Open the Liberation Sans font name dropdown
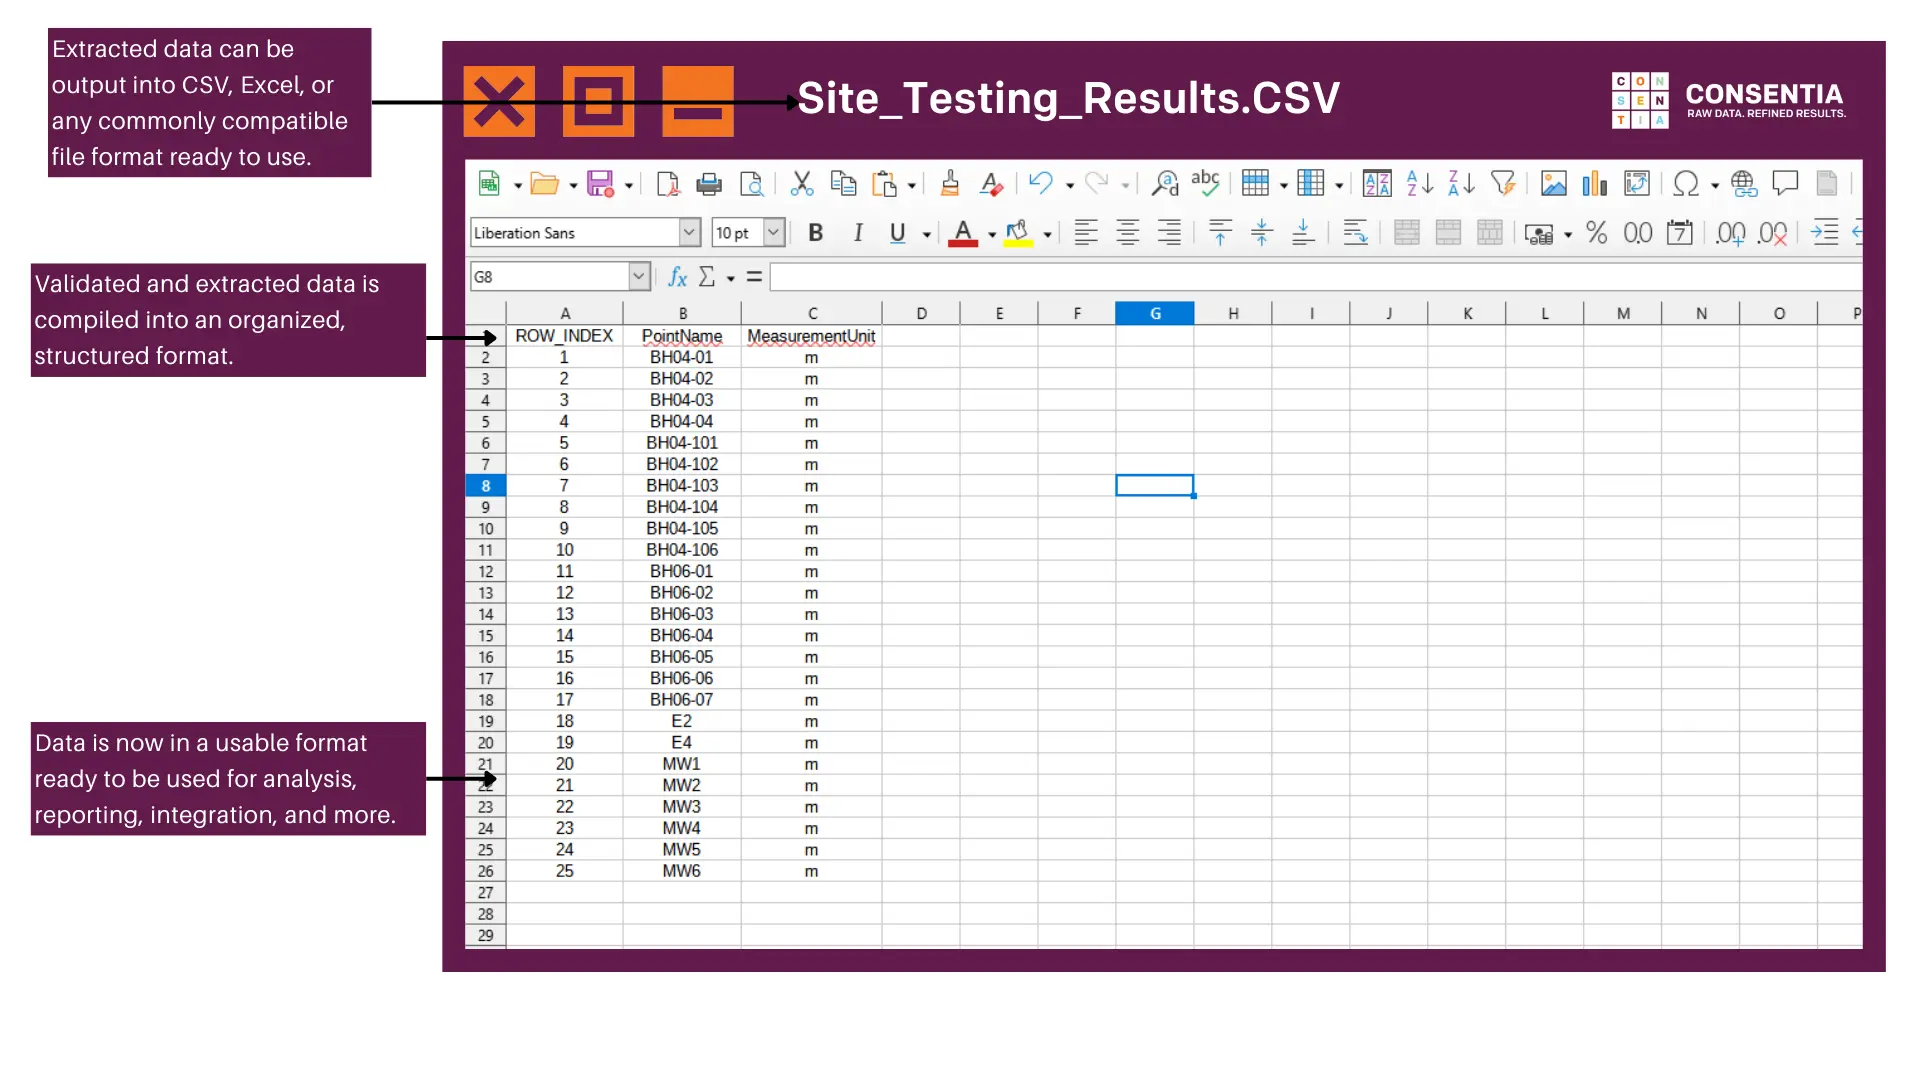 (x=689, y=233)
